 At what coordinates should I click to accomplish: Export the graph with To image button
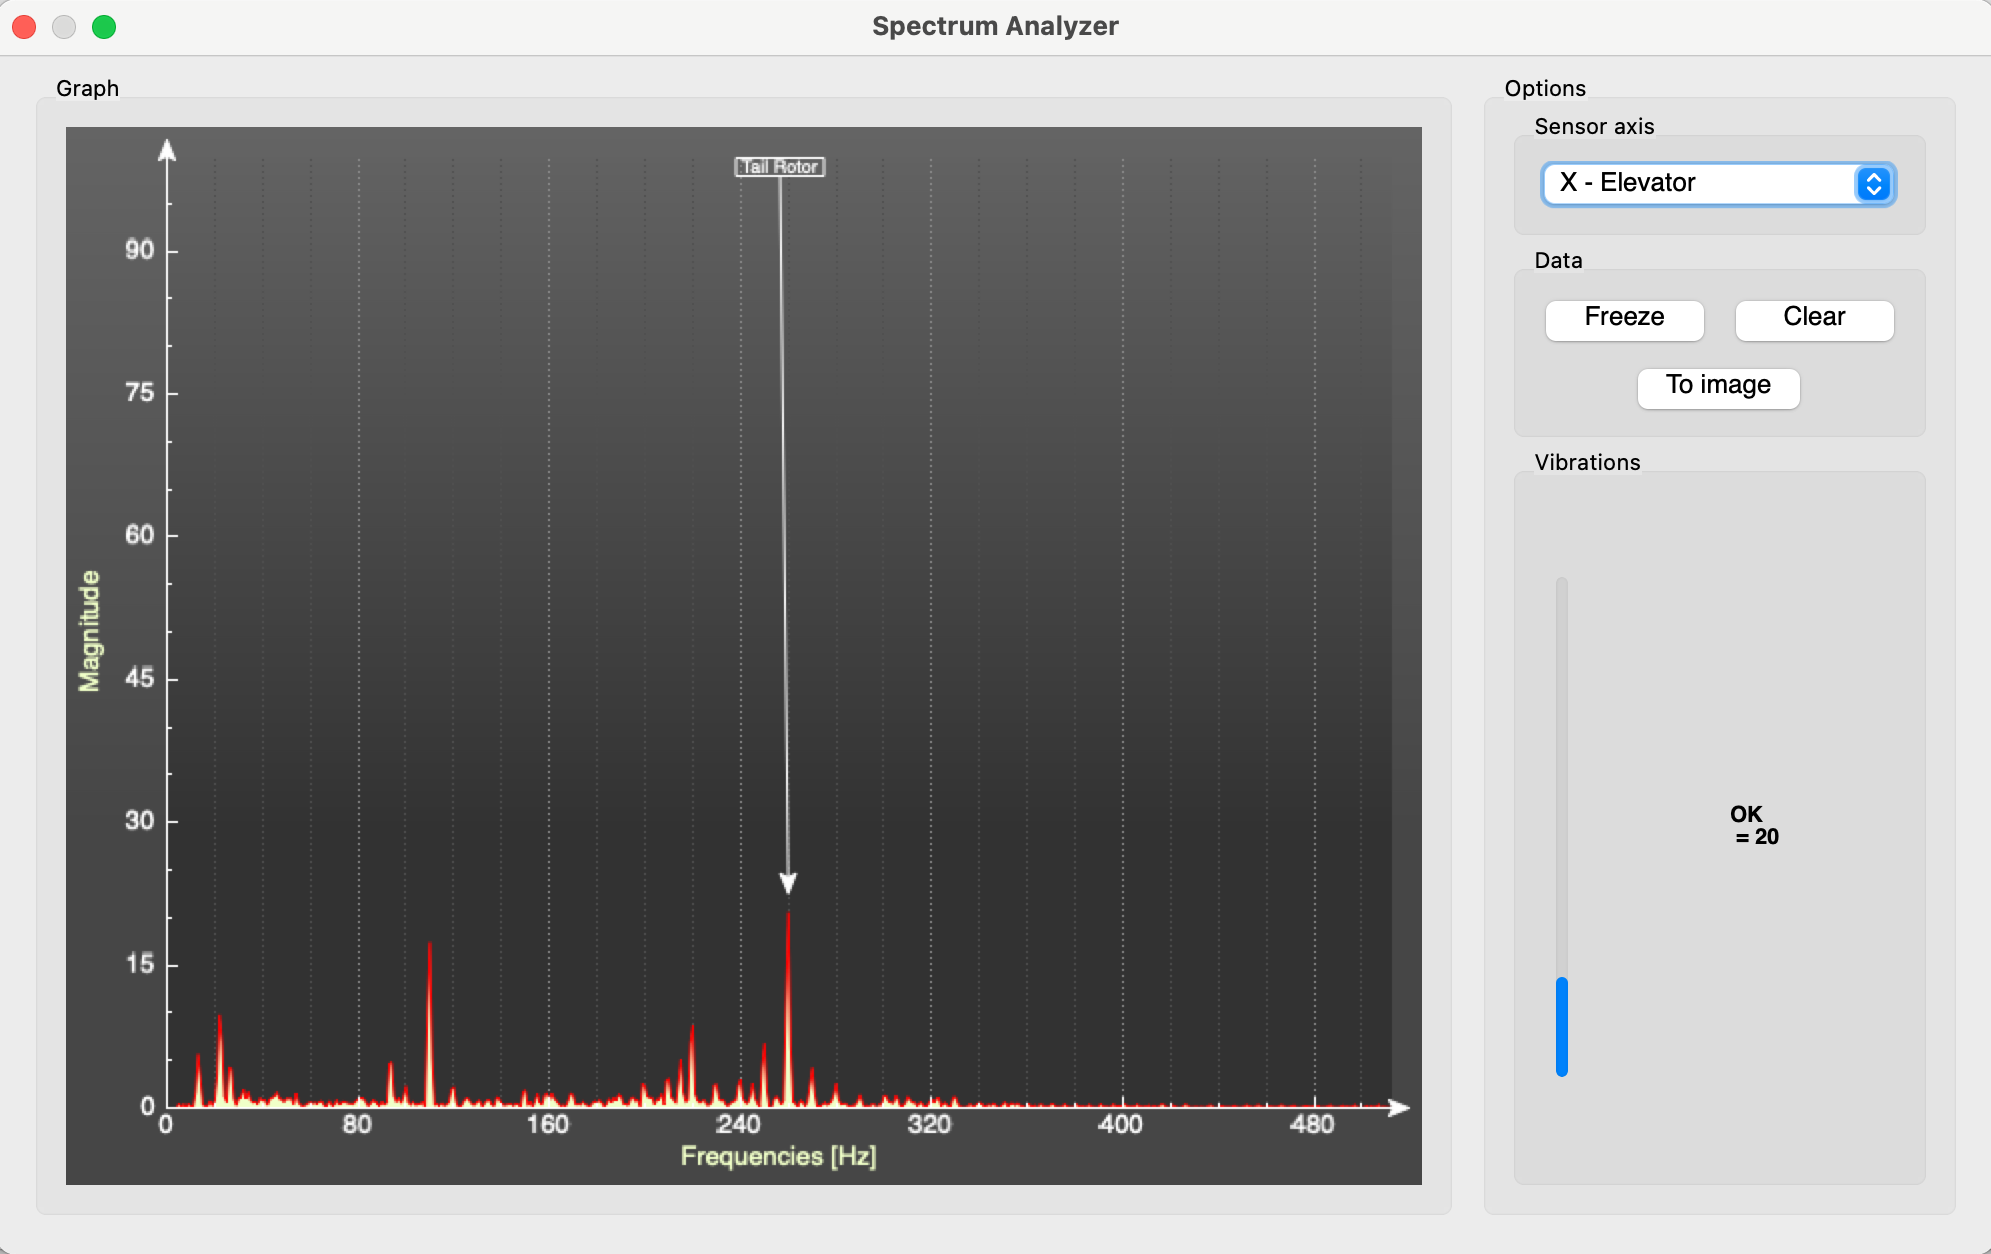1717,386
